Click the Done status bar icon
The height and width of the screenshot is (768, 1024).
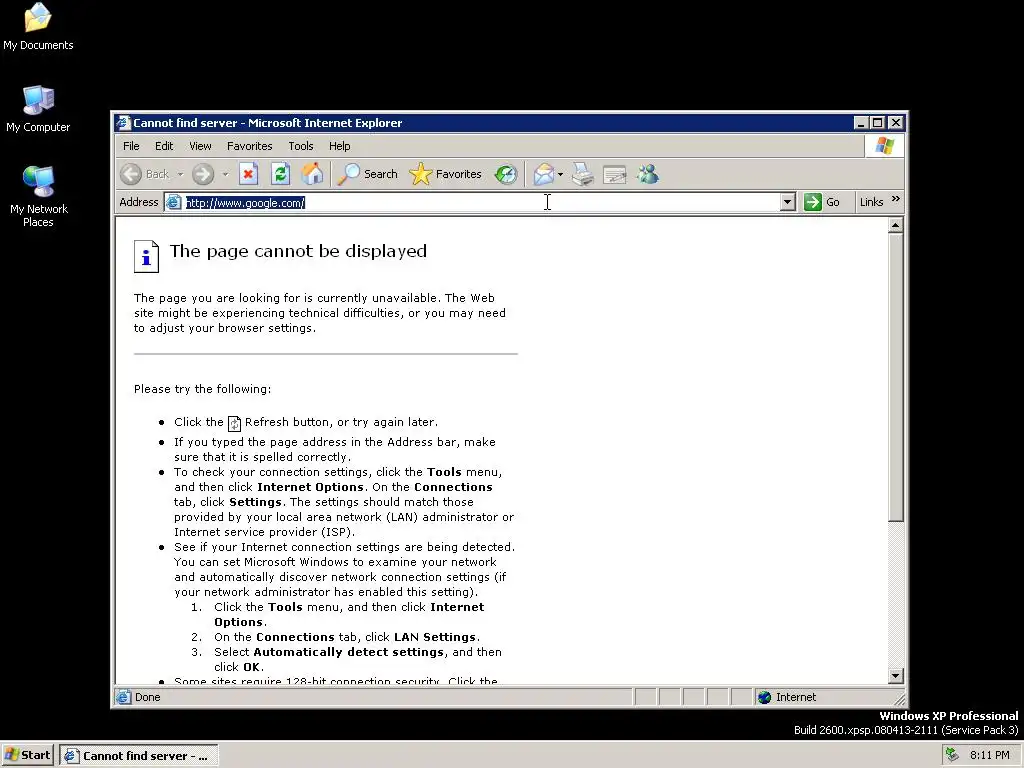[x=123, y=697]
